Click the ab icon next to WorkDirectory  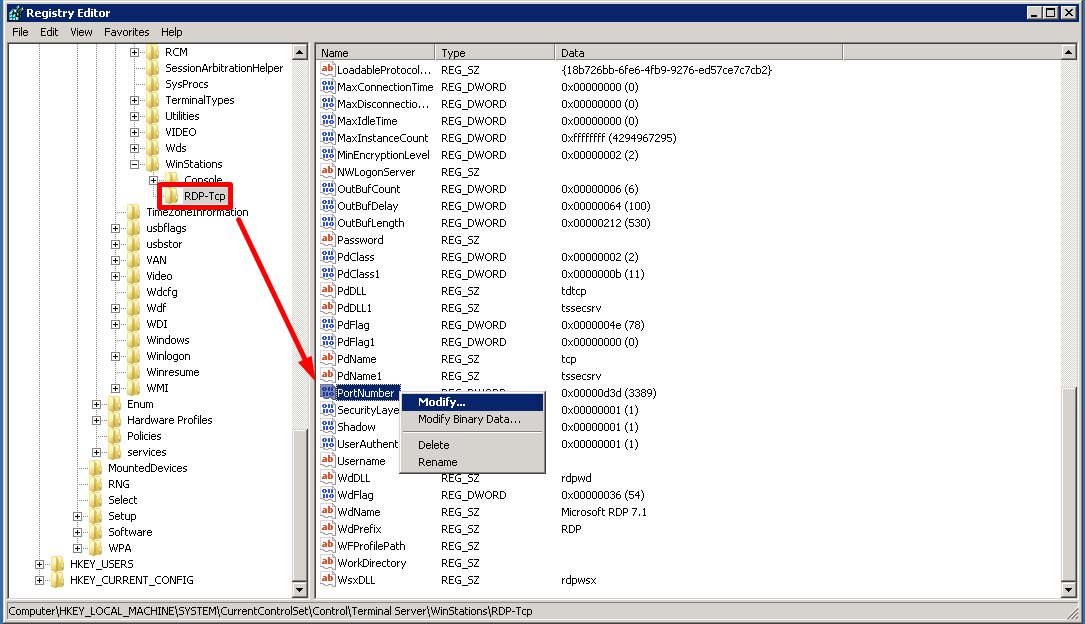click(x=327, y=562)
